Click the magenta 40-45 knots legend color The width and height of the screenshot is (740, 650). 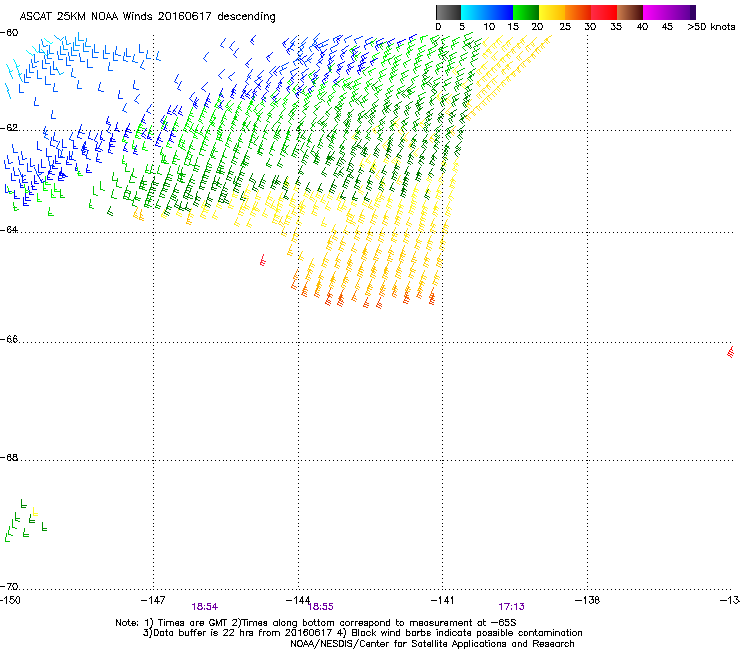656,12
